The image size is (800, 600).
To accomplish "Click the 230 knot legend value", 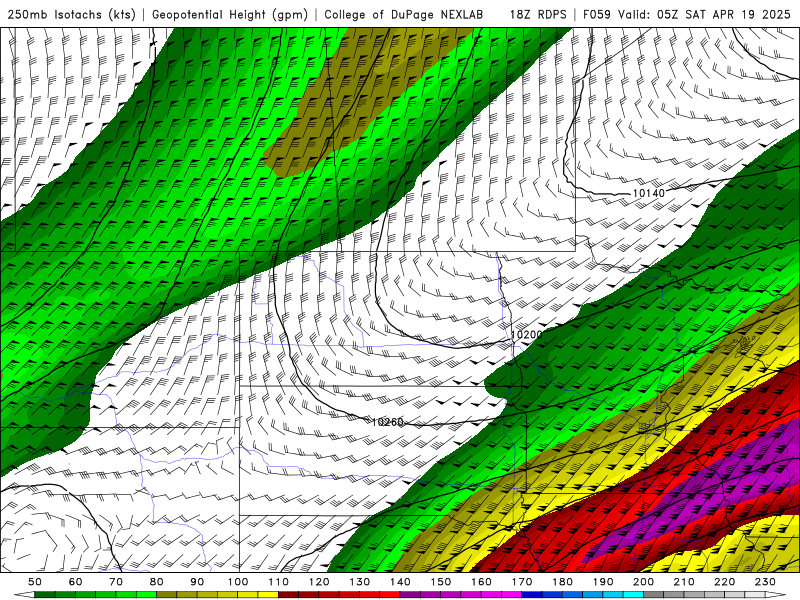I will click(765, 582).
